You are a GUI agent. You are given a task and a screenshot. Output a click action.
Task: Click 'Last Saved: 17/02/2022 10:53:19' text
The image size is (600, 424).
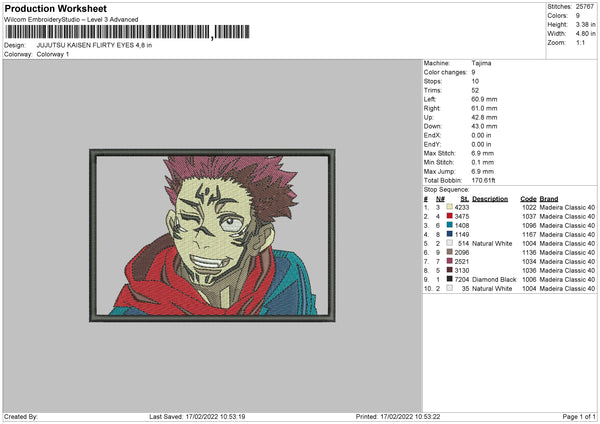[197, 417]
